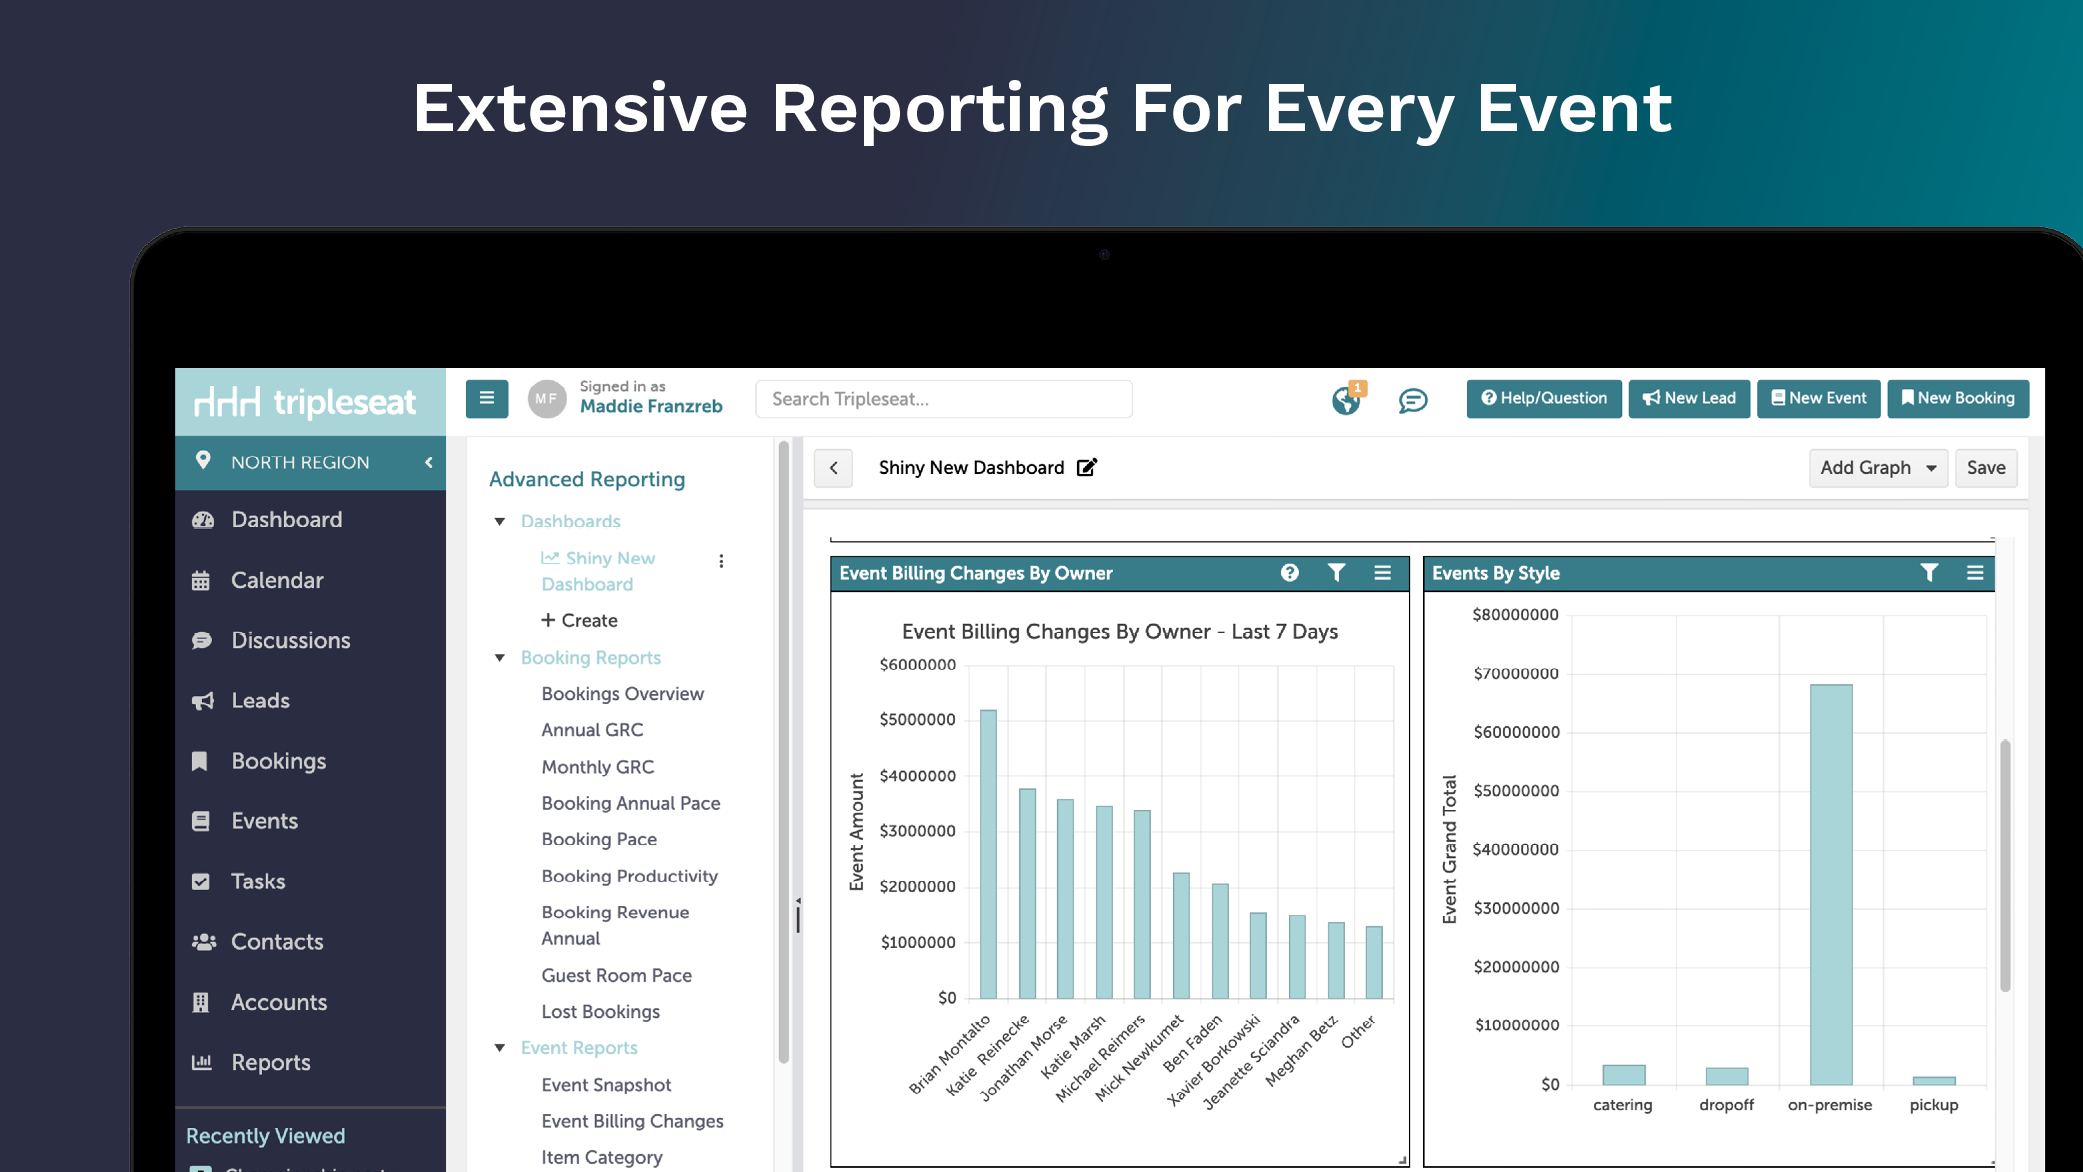Open the chat messages icon
This screenshot has height=1172, width=2083.
pyautogui.click(x=1412, y=401)
